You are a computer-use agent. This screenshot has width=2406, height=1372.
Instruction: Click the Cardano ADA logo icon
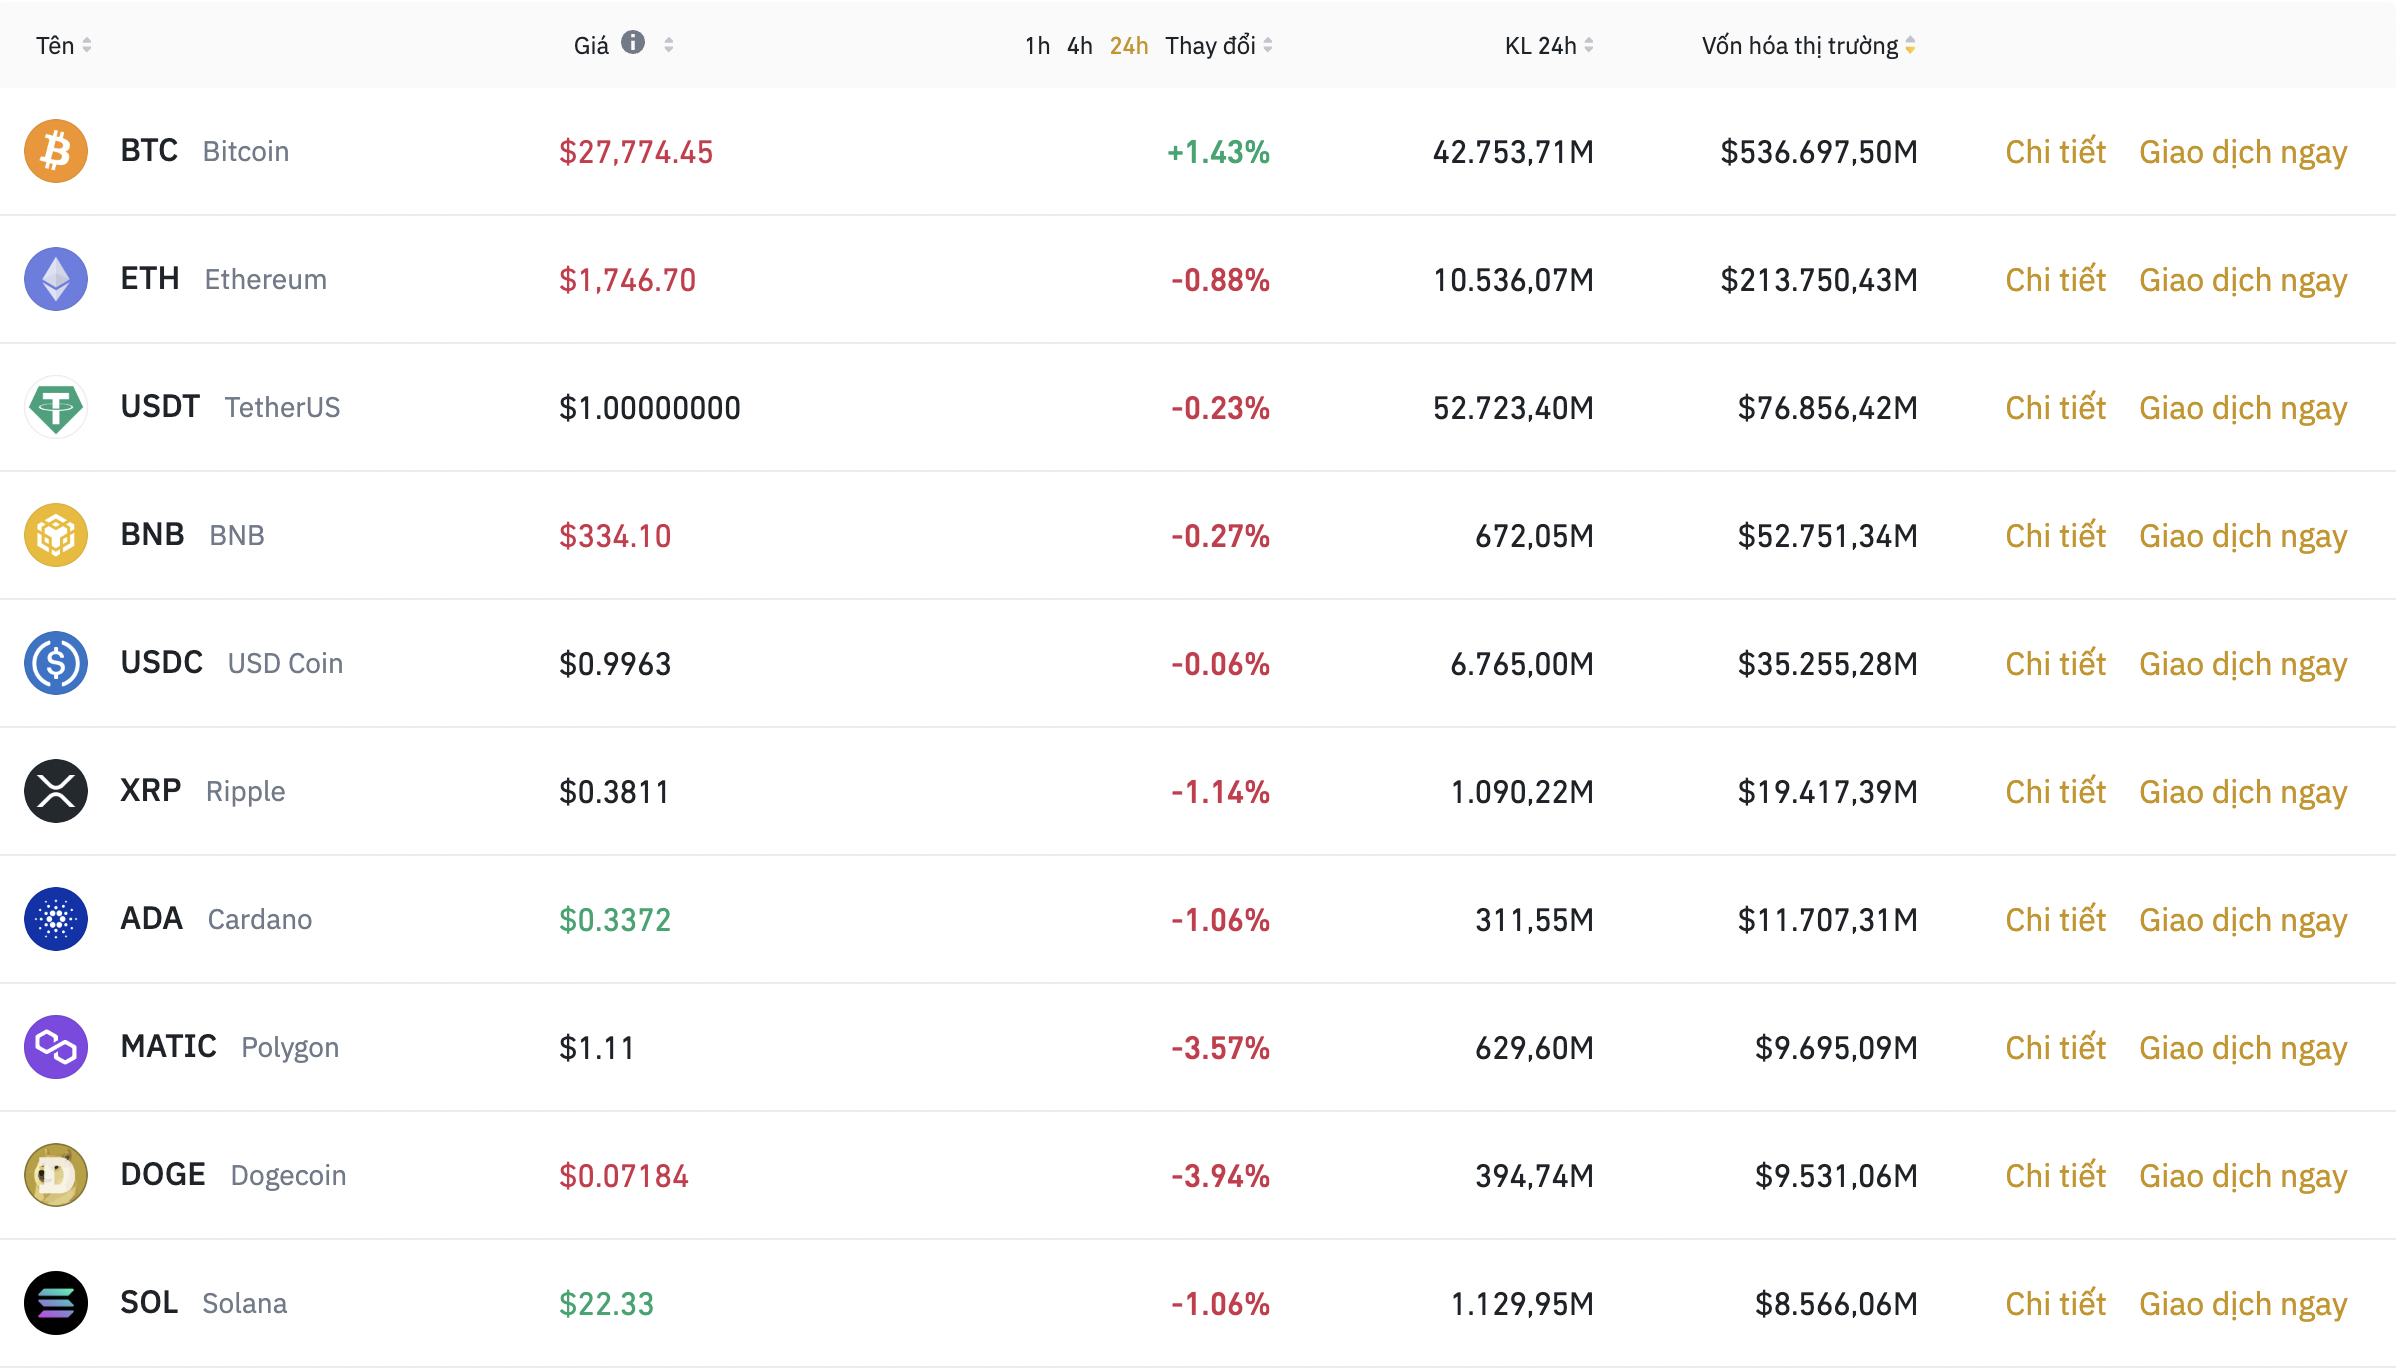[x=56, y=919]
